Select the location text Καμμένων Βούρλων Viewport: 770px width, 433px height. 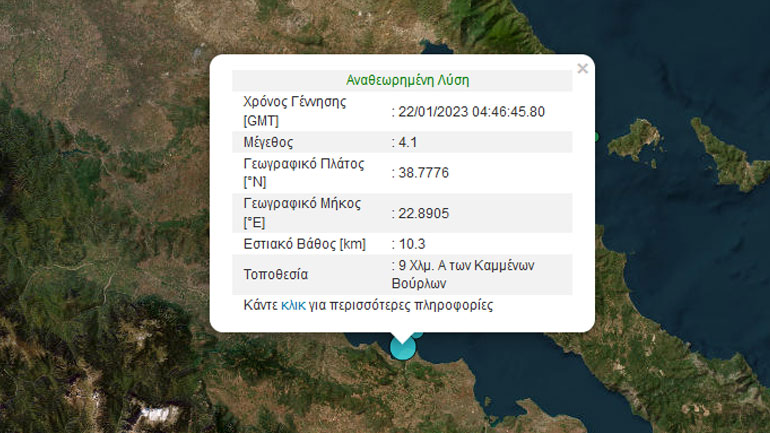(x=463, y=274)
